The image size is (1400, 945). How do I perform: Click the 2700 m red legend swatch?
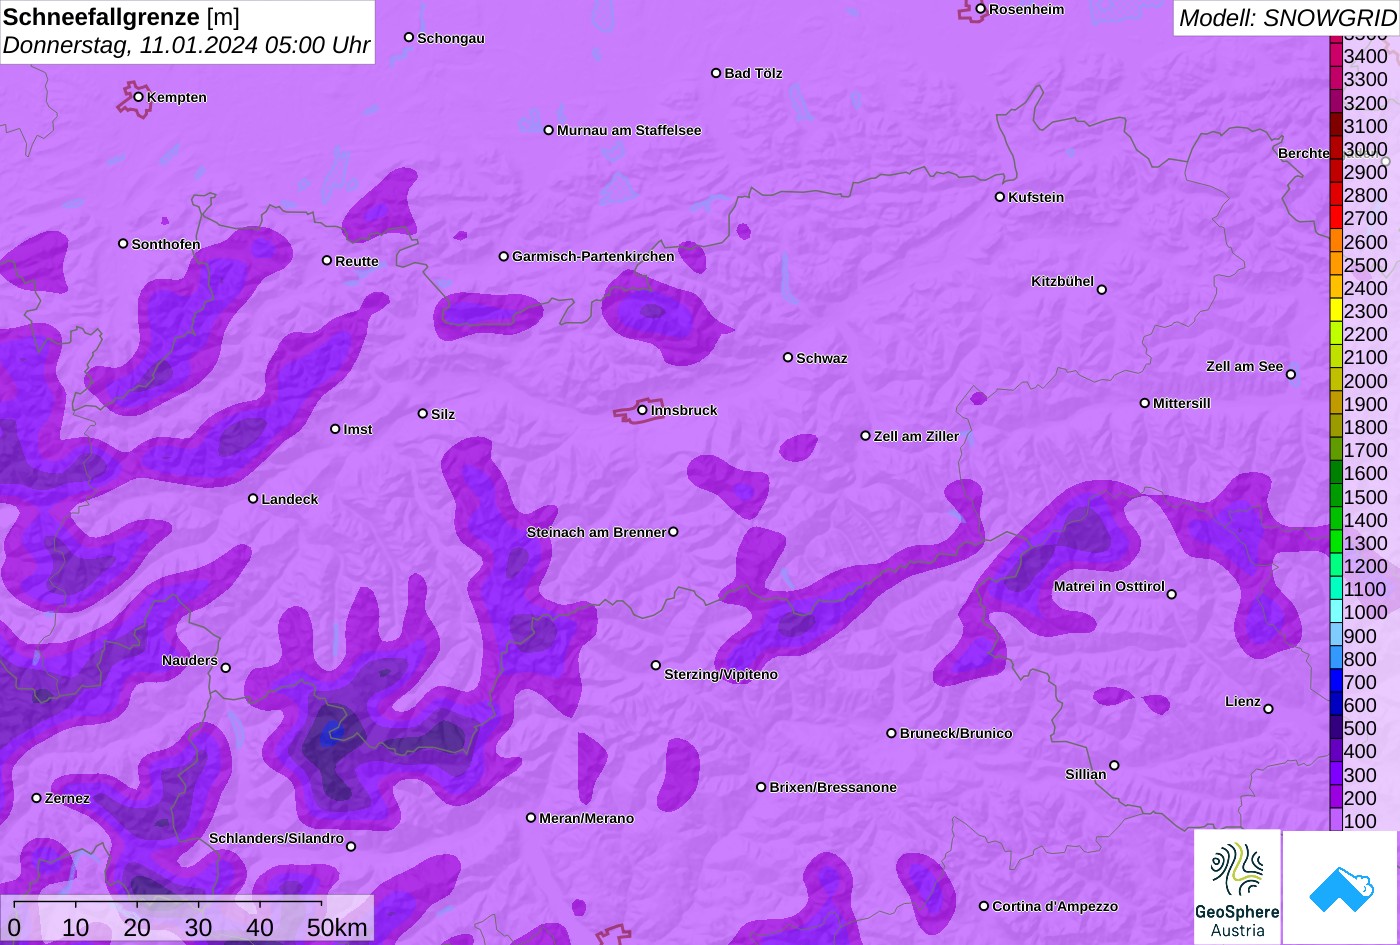[x=1336, y=219]
